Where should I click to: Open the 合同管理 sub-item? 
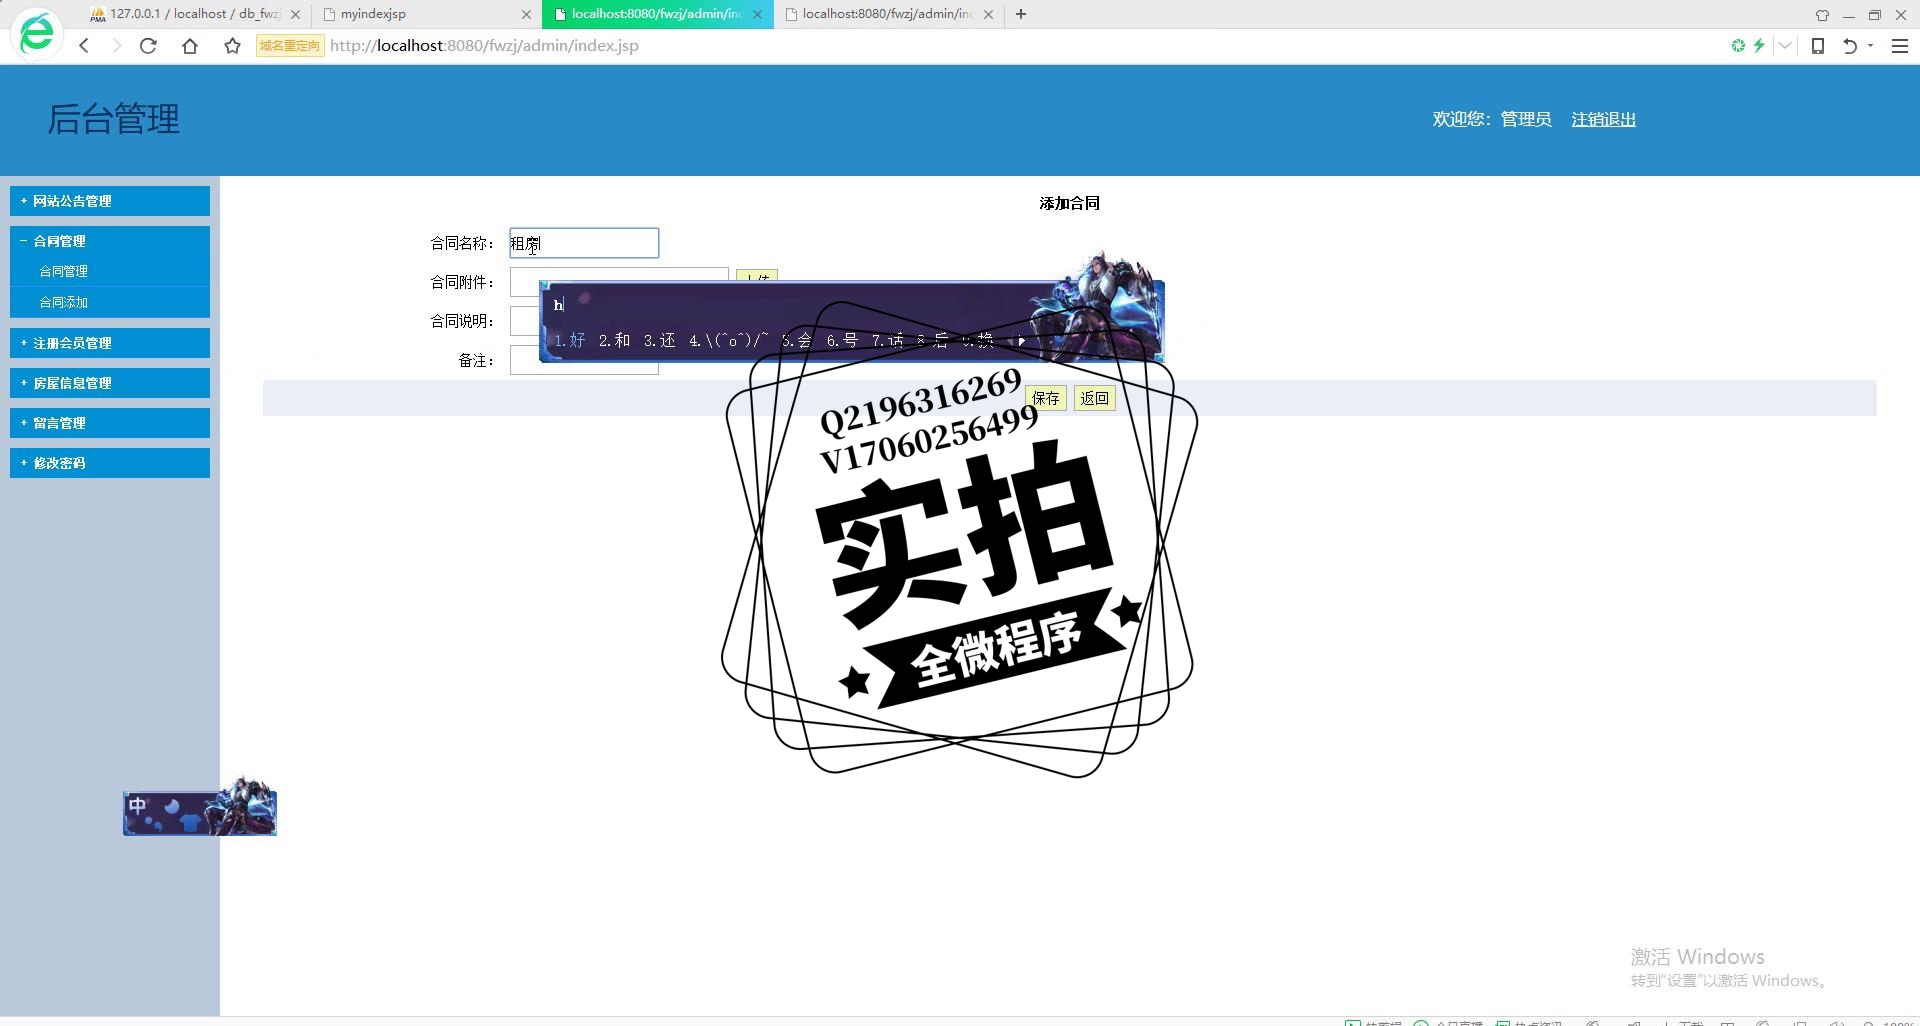tap(64, 271)
